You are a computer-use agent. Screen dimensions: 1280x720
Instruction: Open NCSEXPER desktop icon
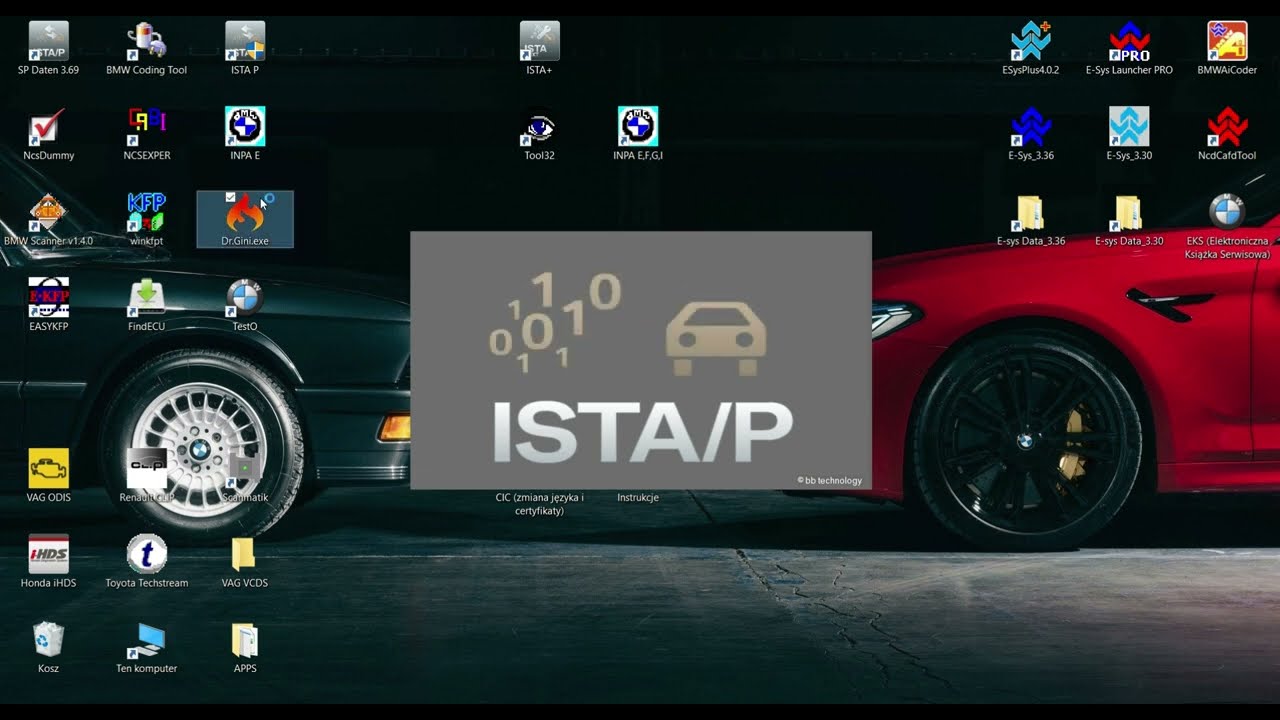146,127
